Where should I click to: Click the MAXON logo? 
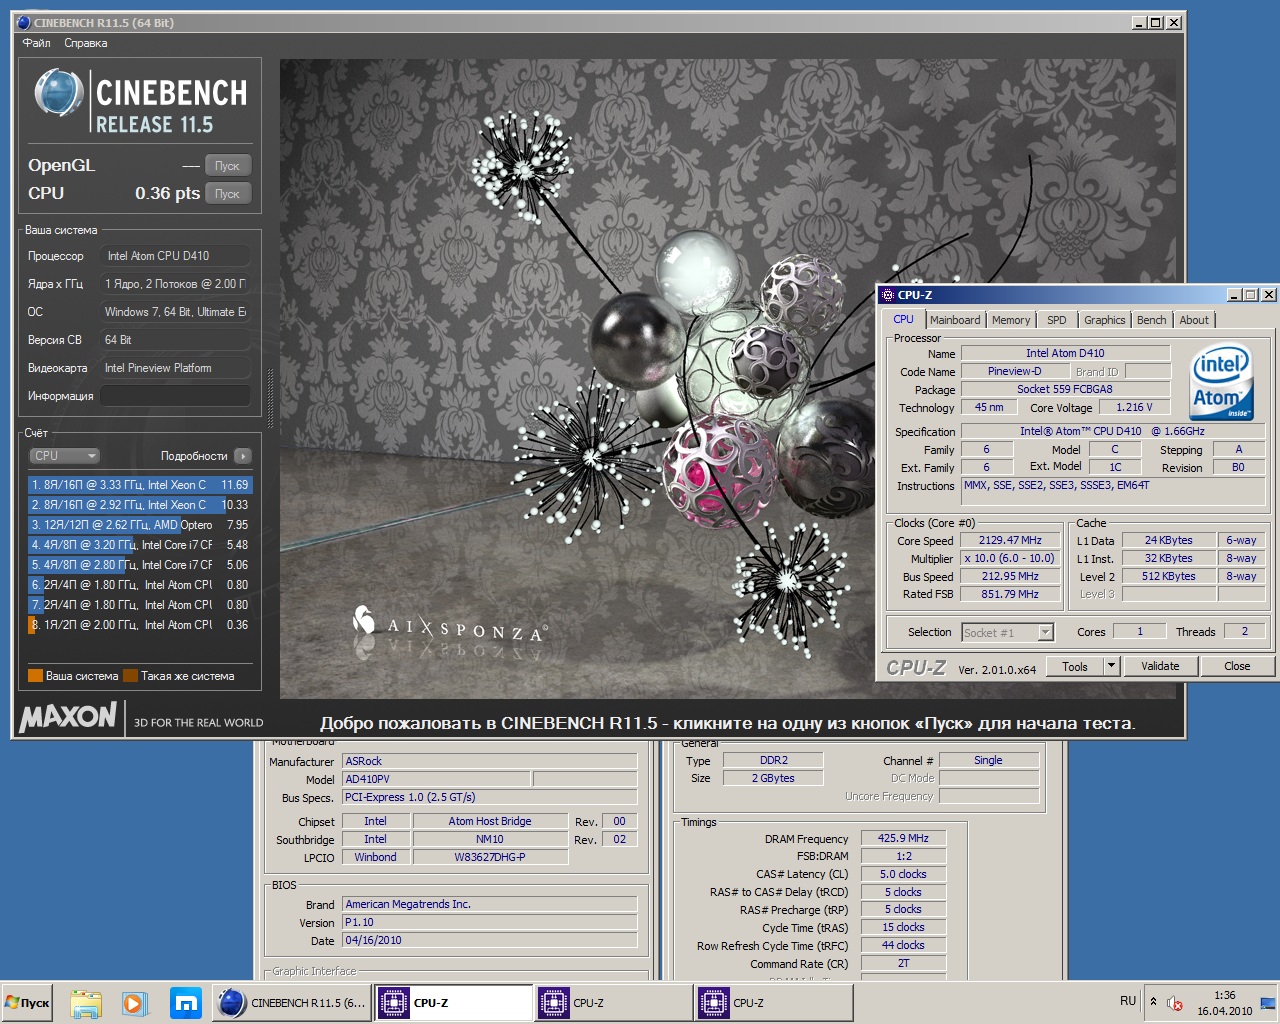(68, 716)
